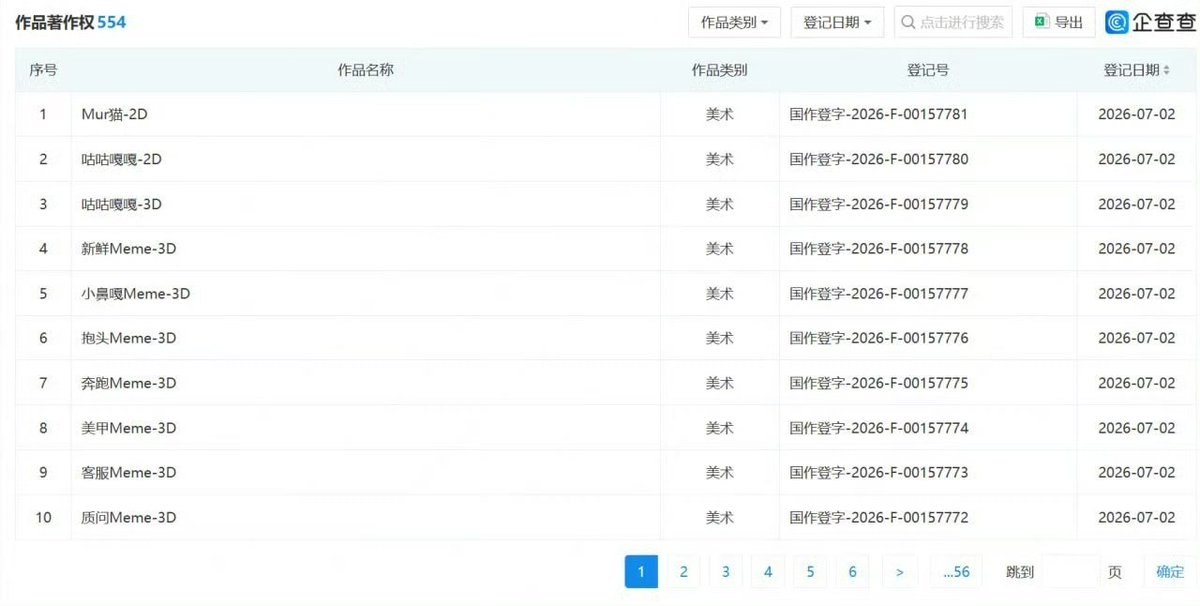Select the 咕咕嘎嘎-3D work name
1200x606 pixels.
[122, 204]
